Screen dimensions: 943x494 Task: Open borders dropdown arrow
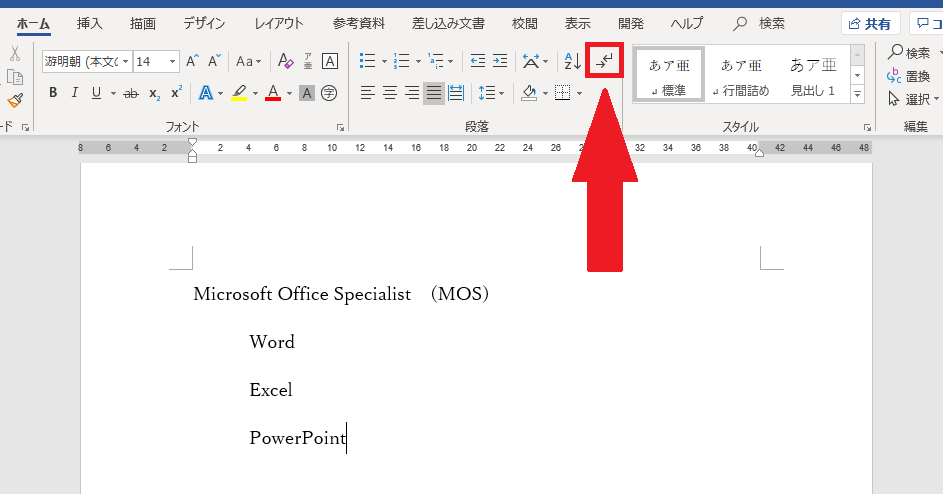click(579, 93)
